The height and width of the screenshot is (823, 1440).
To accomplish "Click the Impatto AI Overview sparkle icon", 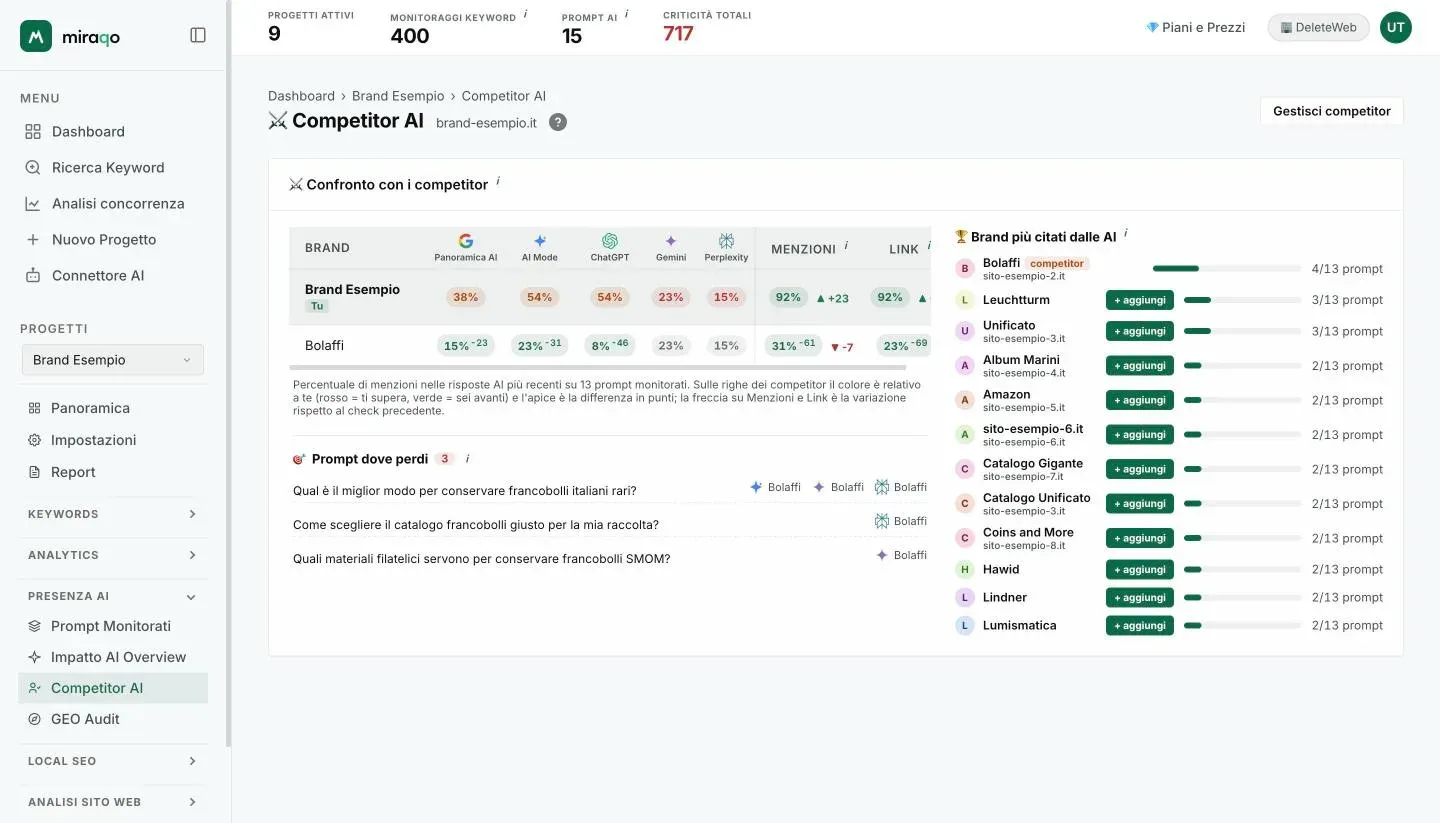I will 34,657.
